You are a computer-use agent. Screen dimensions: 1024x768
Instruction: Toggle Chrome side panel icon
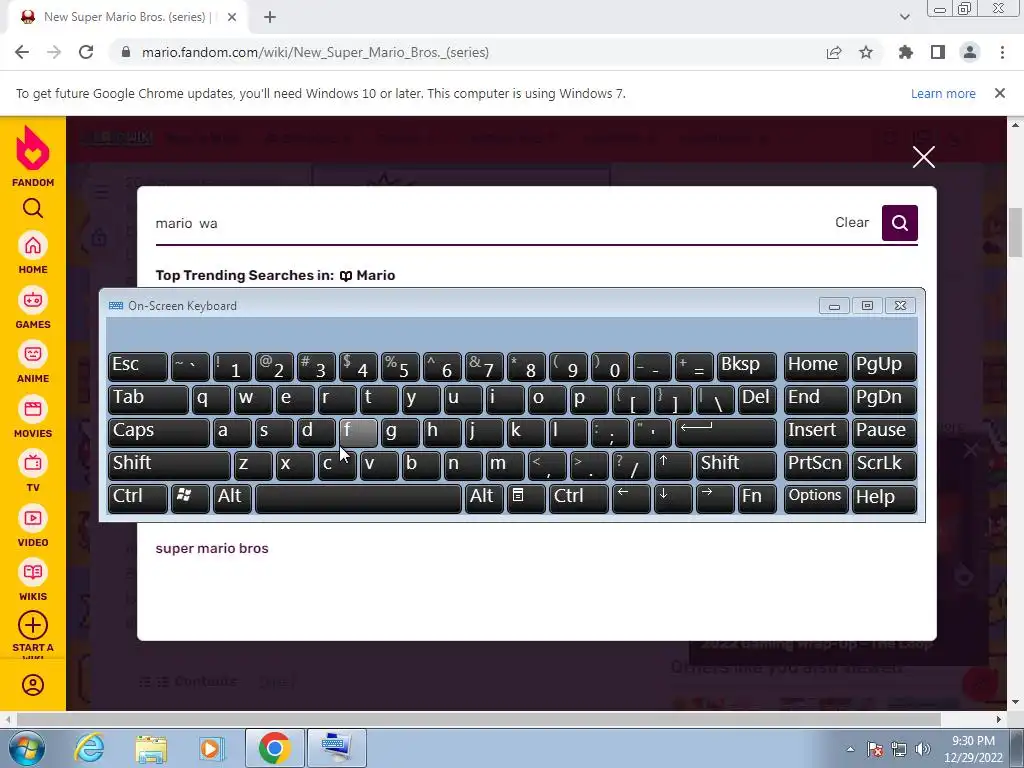(938, 52)
